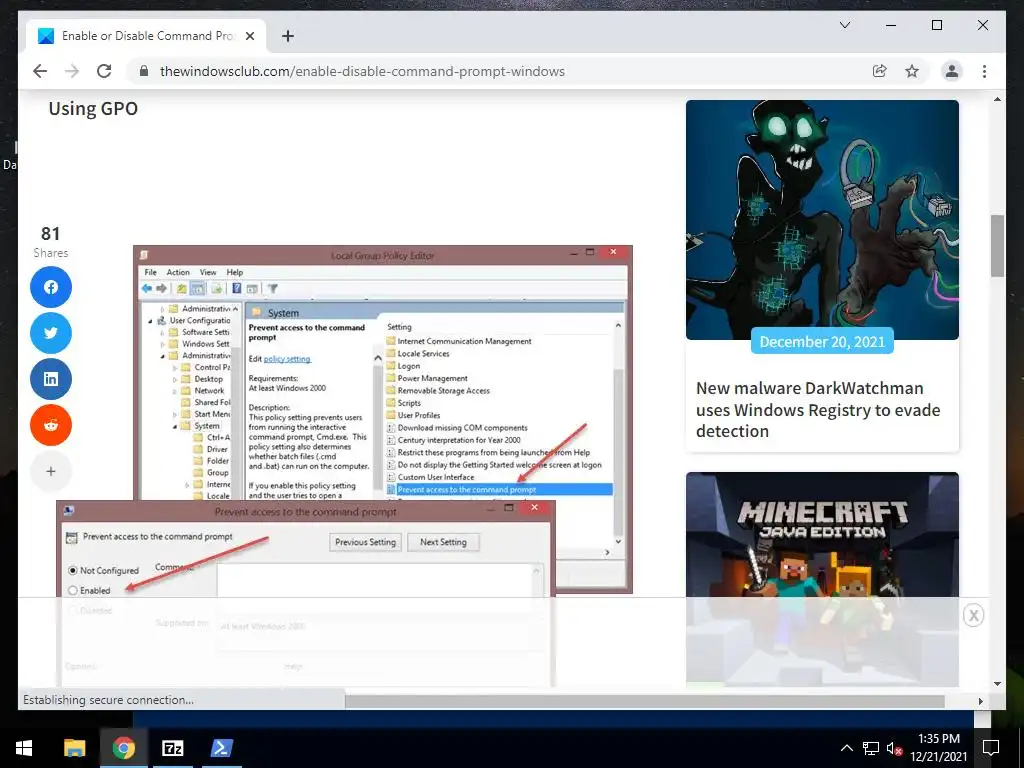Open the Minecraft Java Edition article image

822,578
